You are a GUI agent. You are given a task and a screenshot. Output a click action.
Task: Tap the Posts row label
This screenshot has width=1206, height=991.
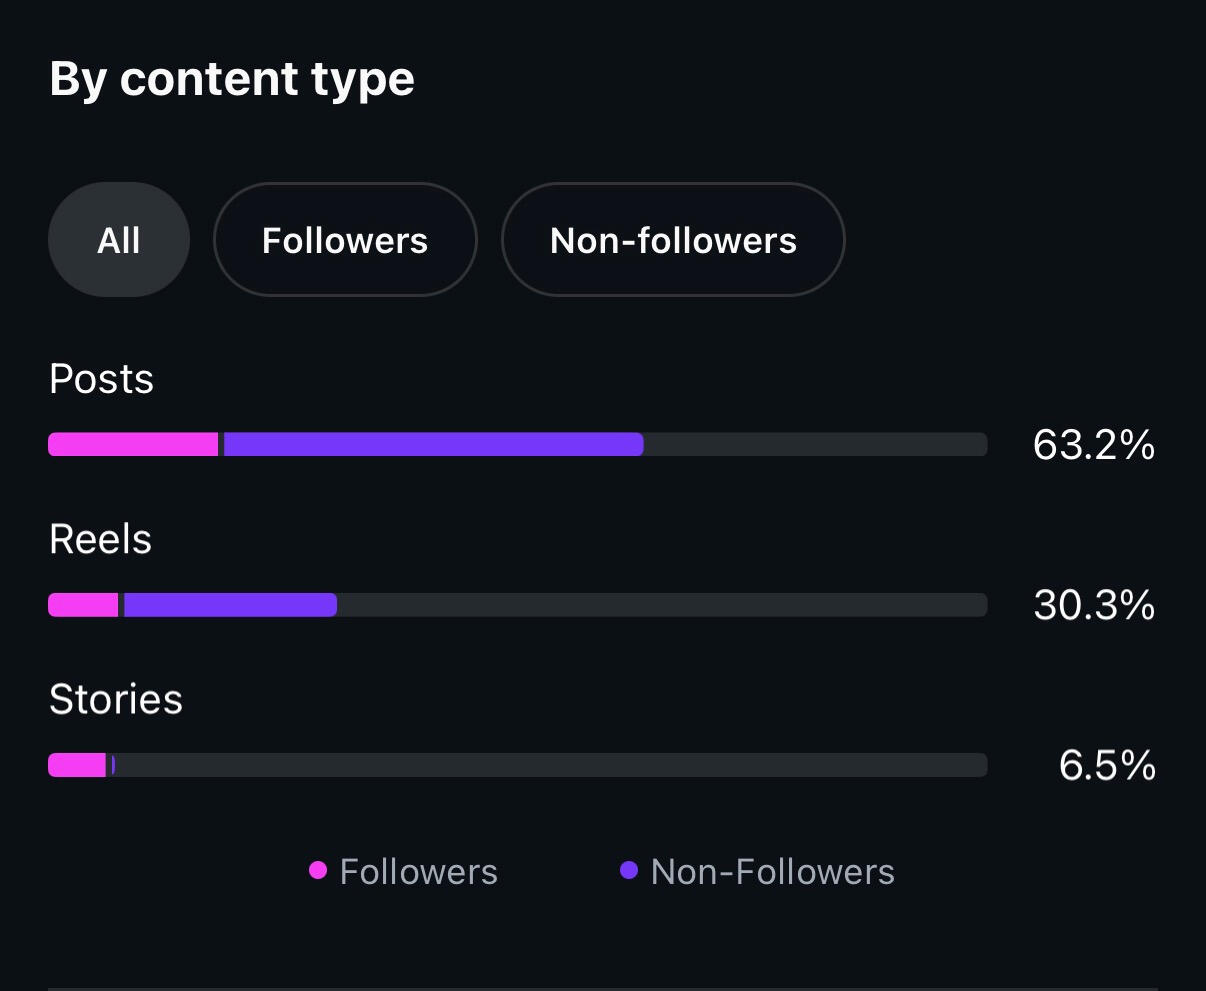click(x=101, y=380)
